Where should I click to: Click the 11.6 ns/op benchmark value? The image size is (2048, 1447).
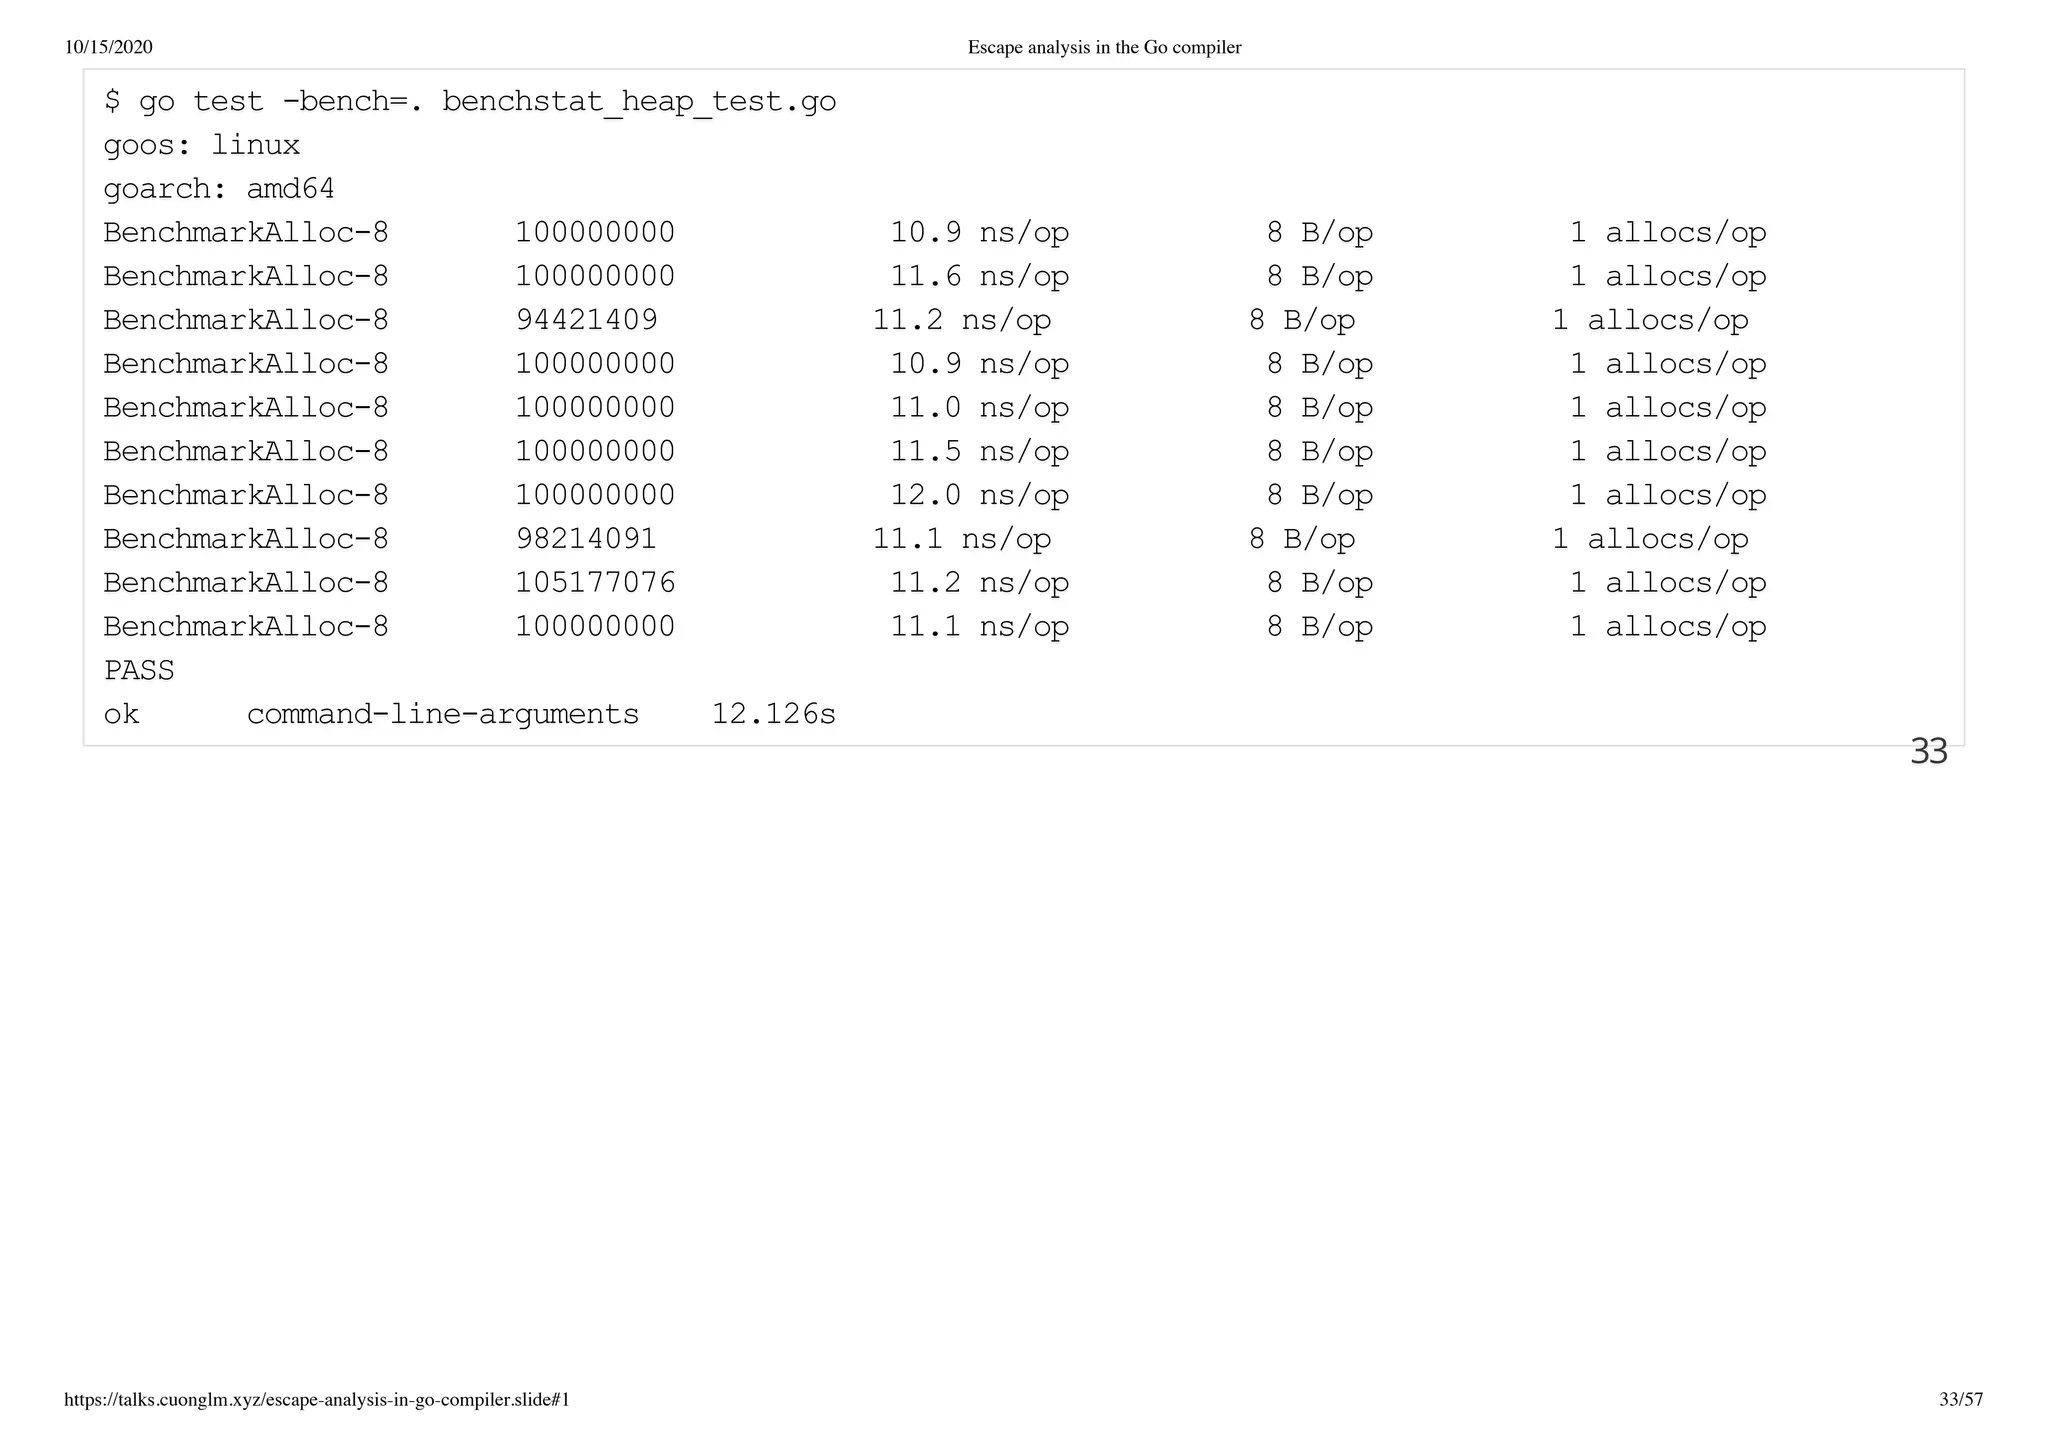tap(980, 277)
